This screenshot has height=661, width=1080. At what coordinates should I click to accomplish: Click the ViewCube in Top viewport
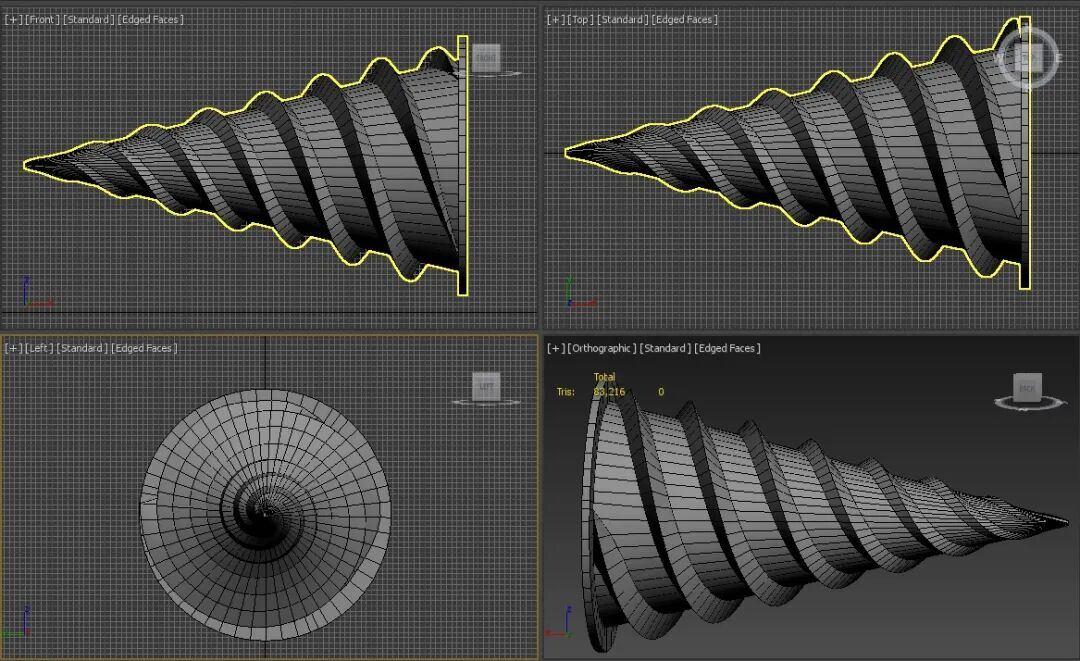1027,58
